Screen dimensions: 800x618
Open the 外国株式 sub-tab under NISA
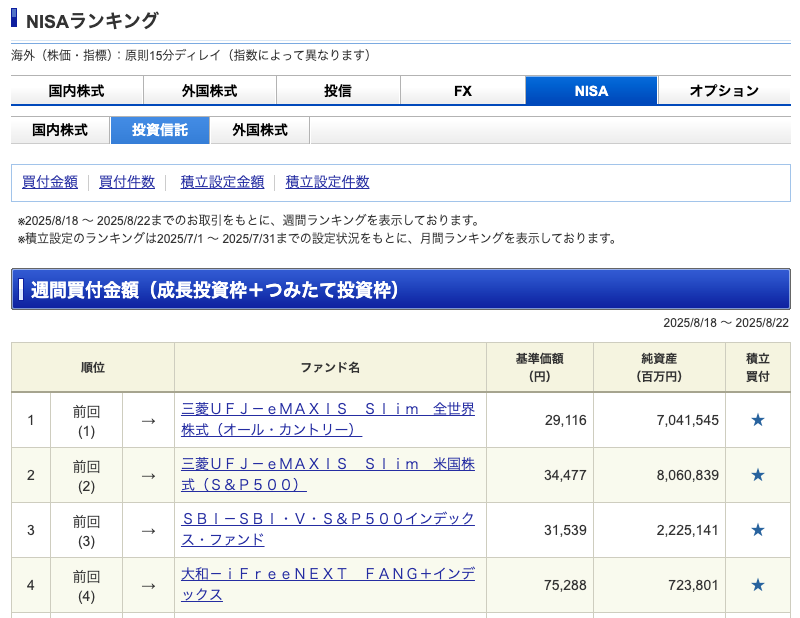260,130
